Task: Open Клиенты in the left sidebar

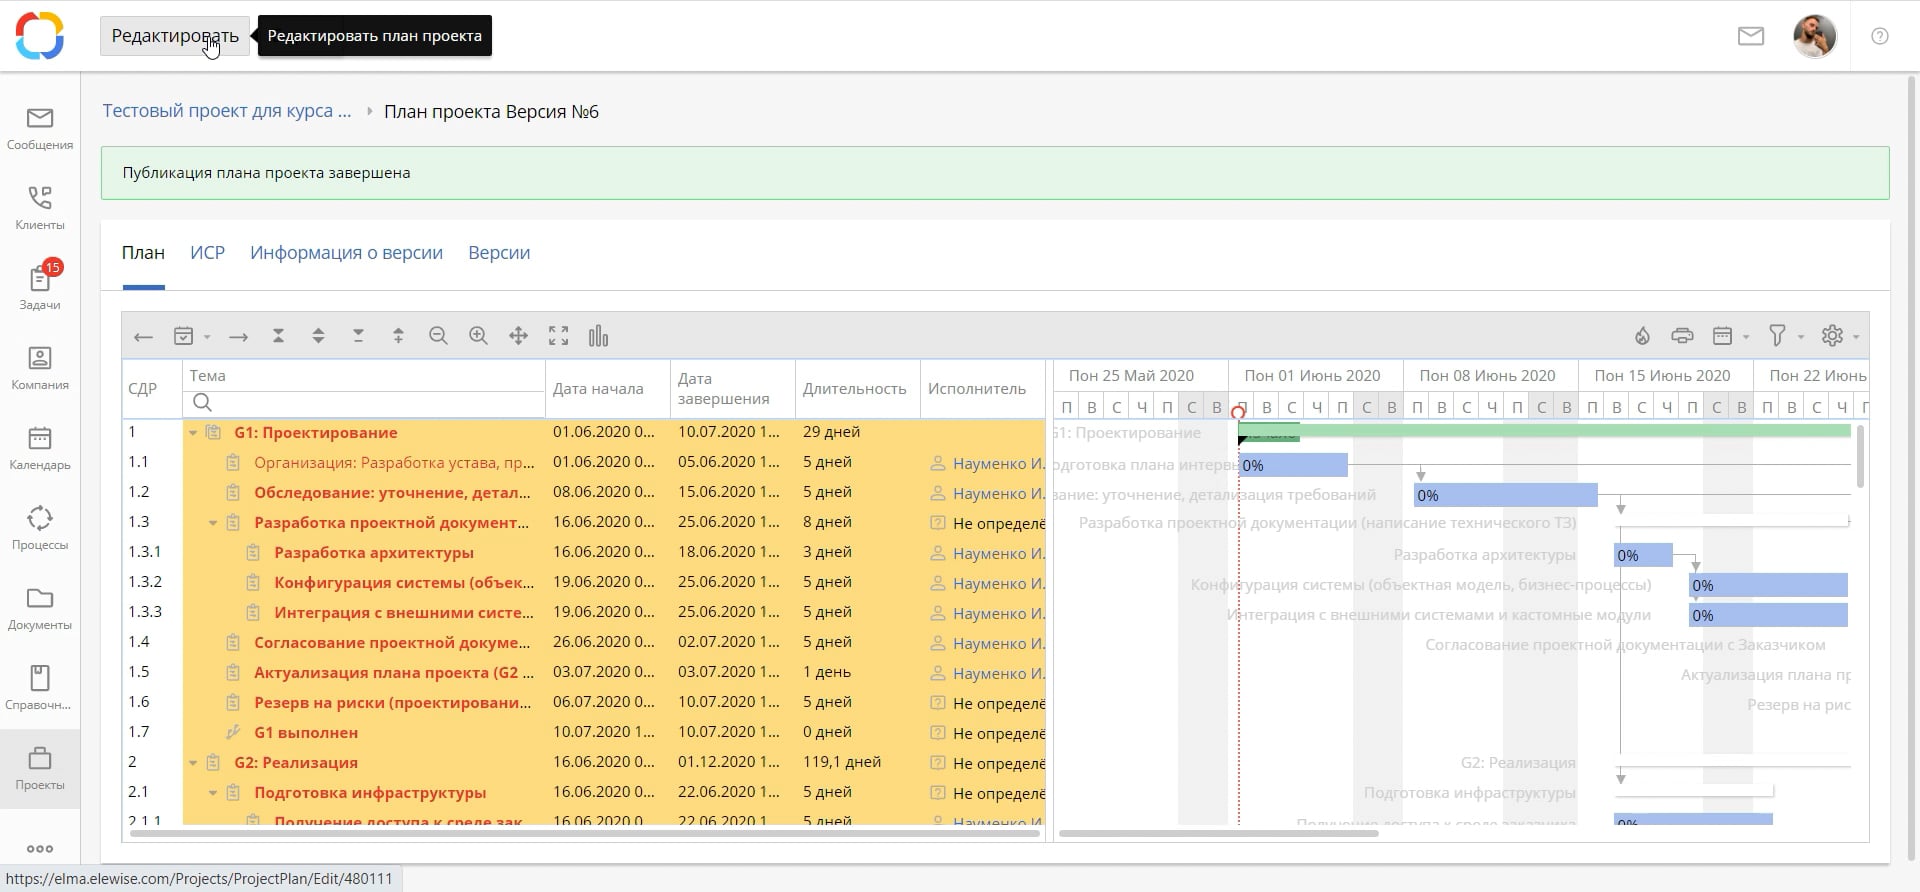Action: tap(40, 208)
